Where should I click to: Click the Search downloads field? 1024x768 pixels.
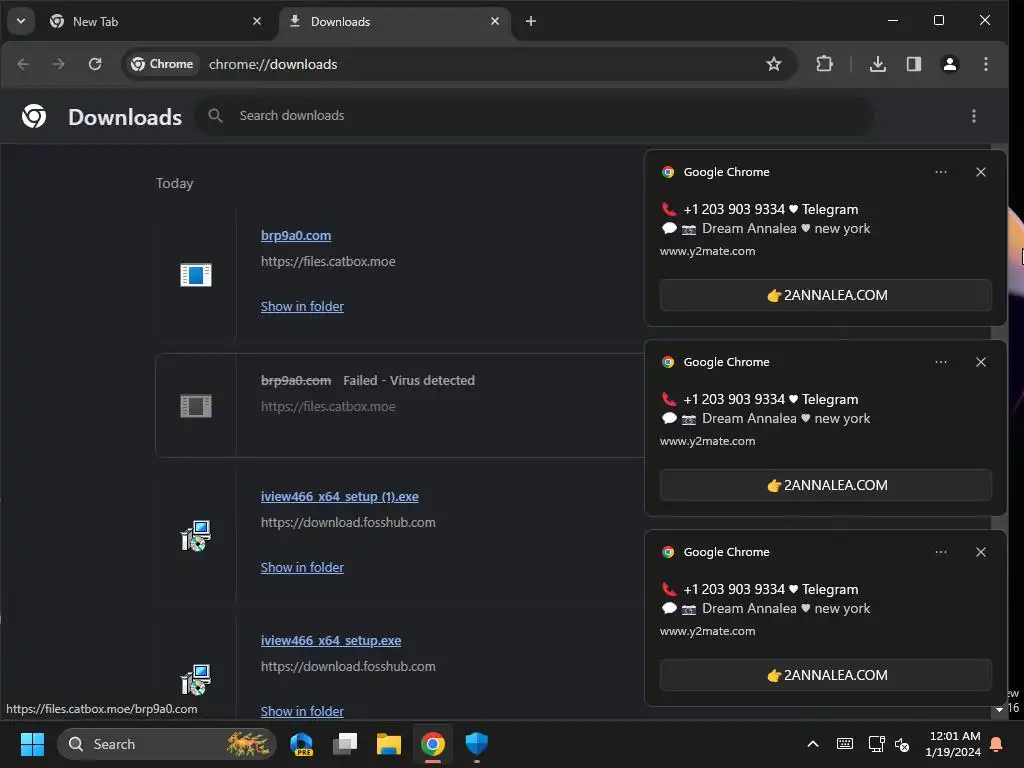tap(534, 116)
